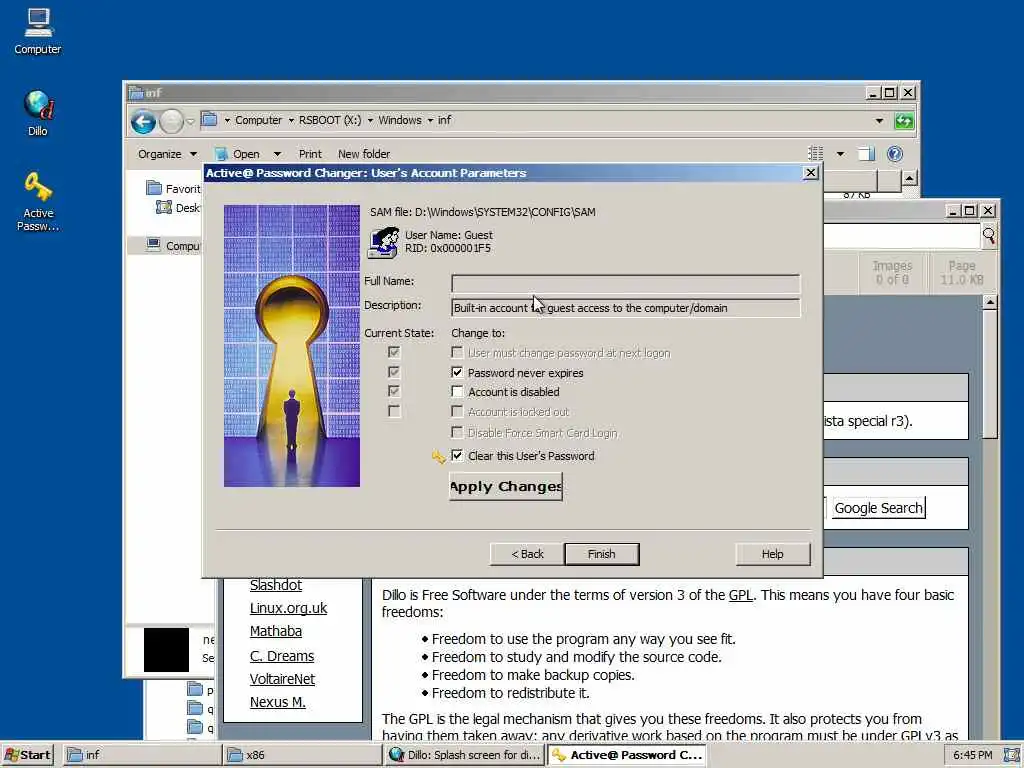This screenshot has height=768, width=1024.
Task: Click Disable Force Smart Card Login checkbox
Action: coord(457,432)
